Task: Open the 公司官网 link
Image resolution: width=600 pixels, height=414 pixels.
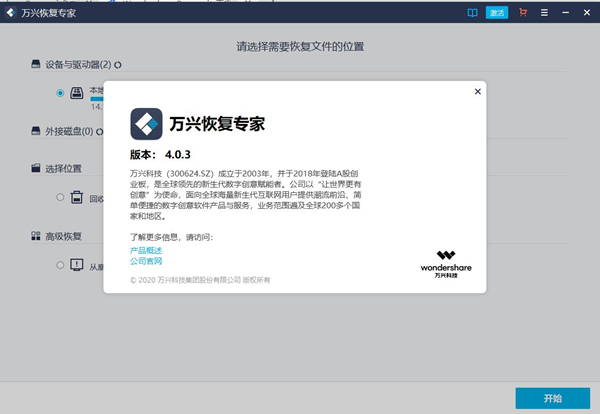Action: pyautogui.click(x=146, y=261)
